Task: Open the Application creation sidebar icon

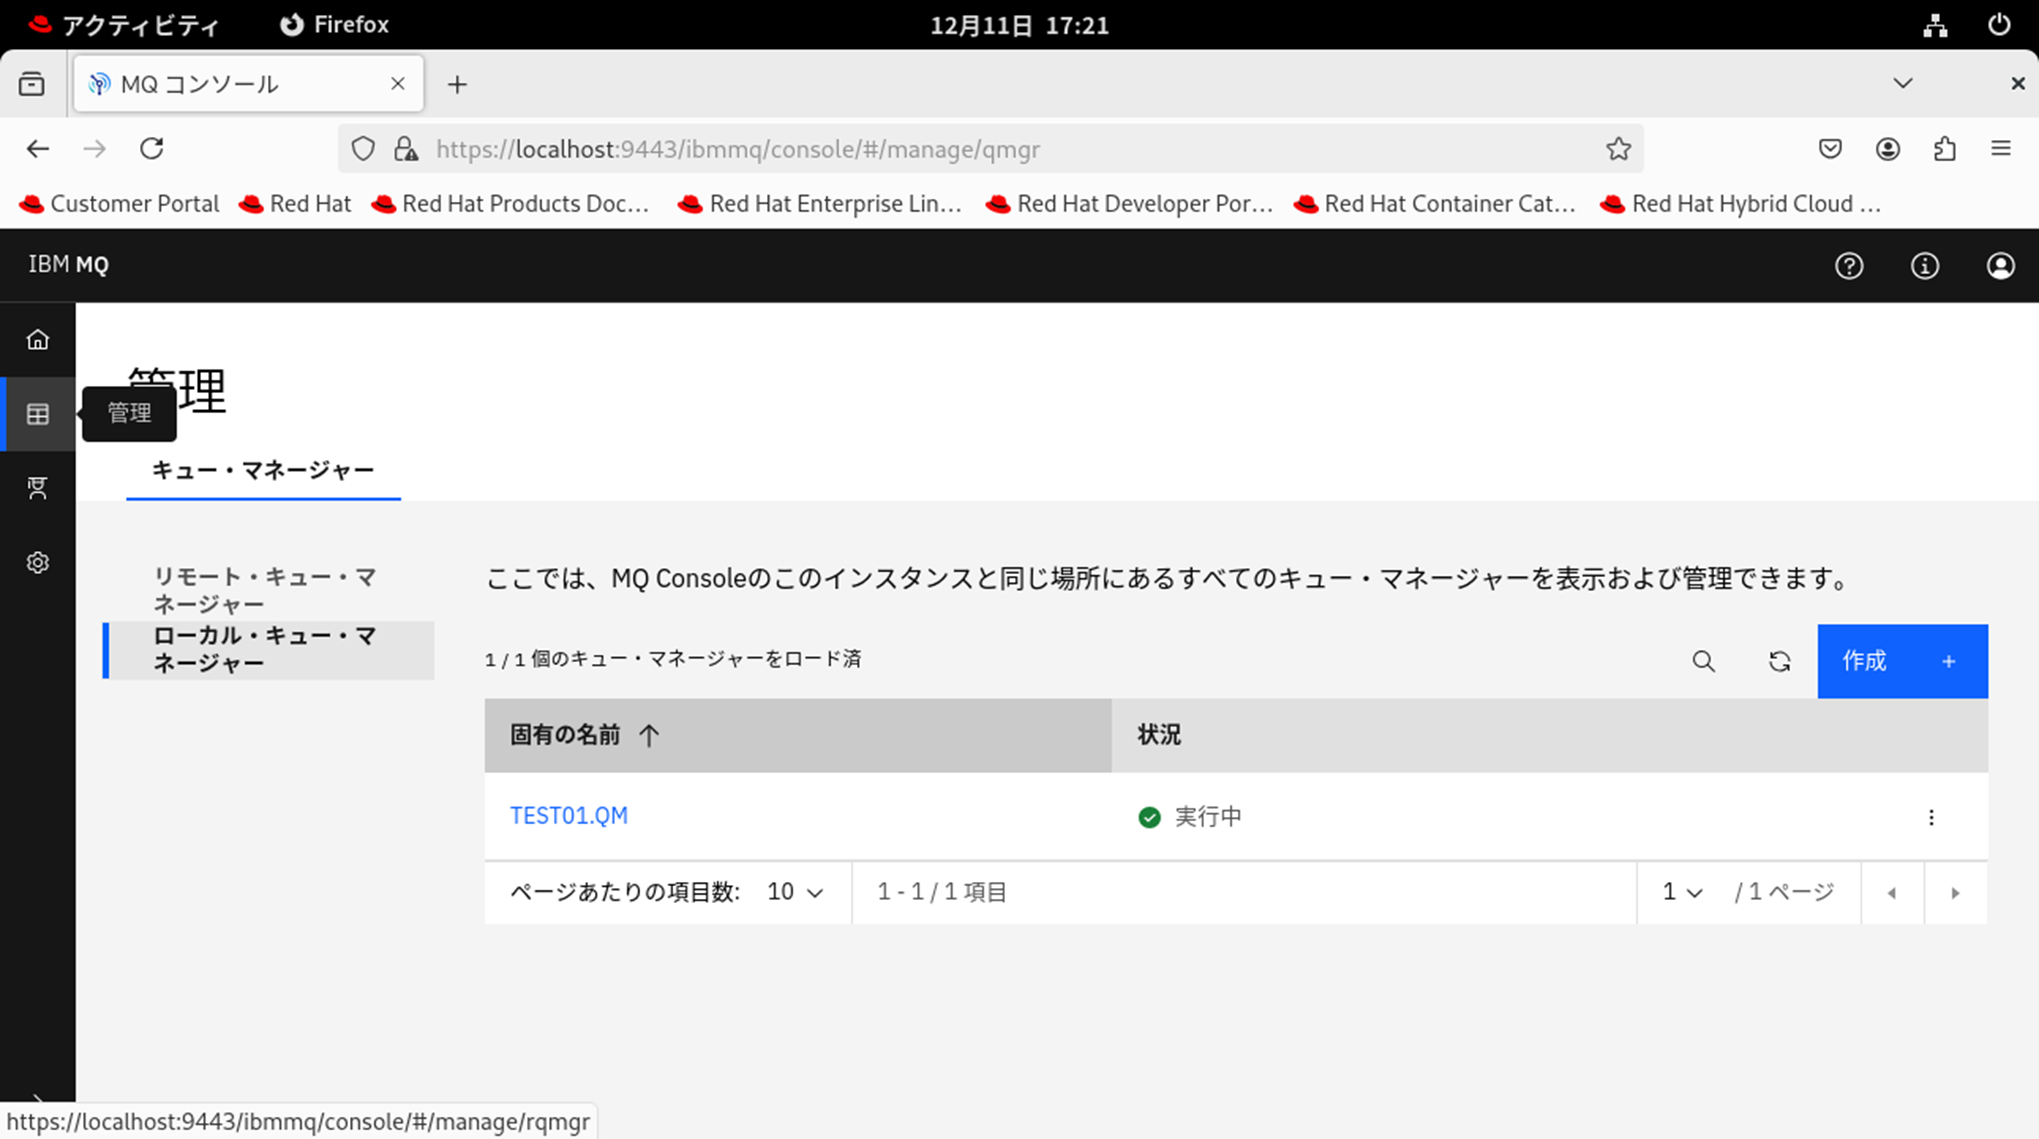Action: click(38, 488)
